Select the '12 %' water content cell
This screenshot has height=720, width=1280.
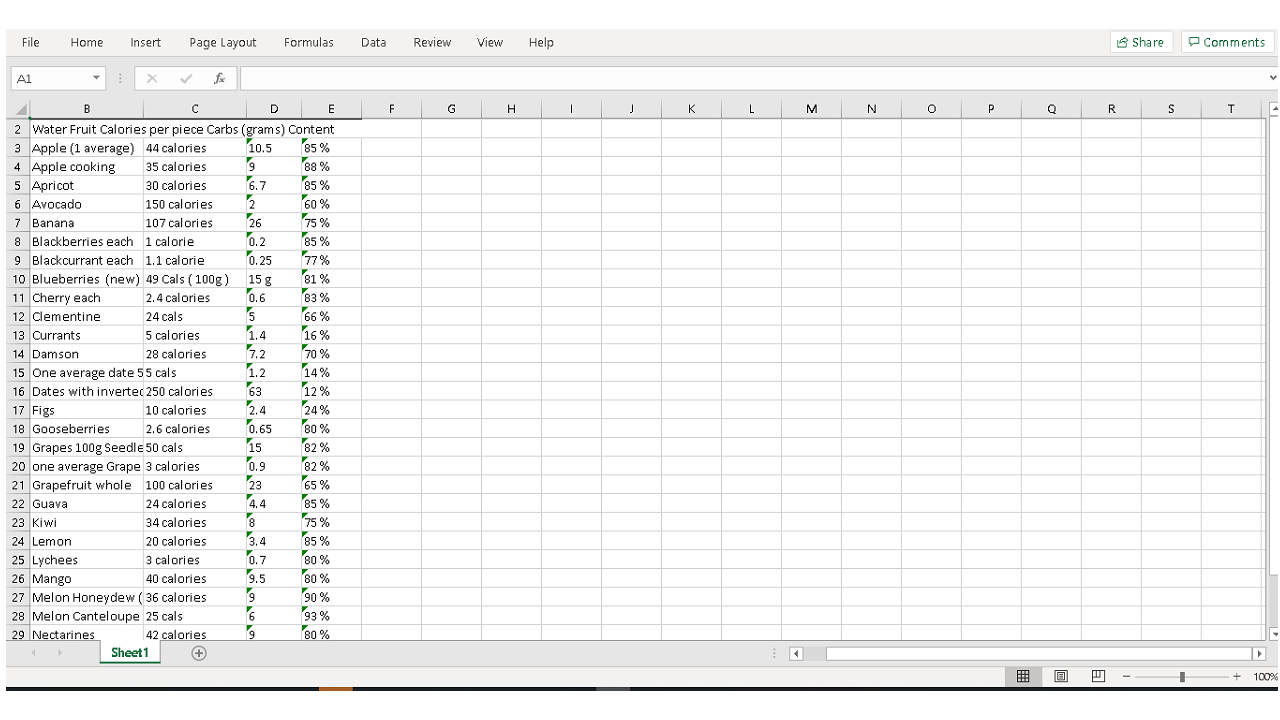pos(331,392)
